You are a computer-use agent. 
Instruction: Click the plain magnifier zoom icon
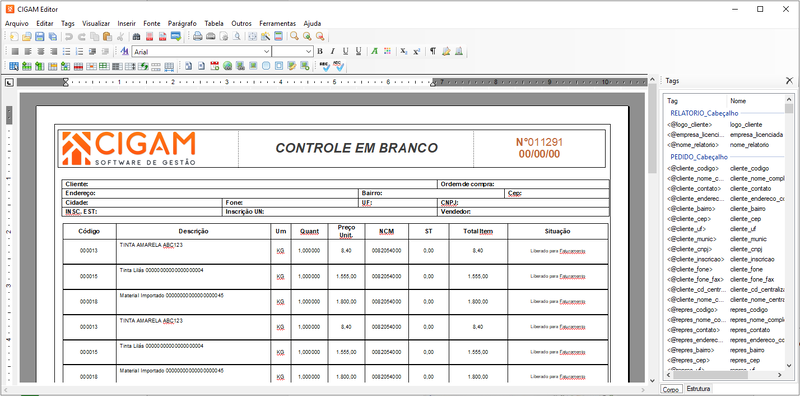click(x=294, y=36)
